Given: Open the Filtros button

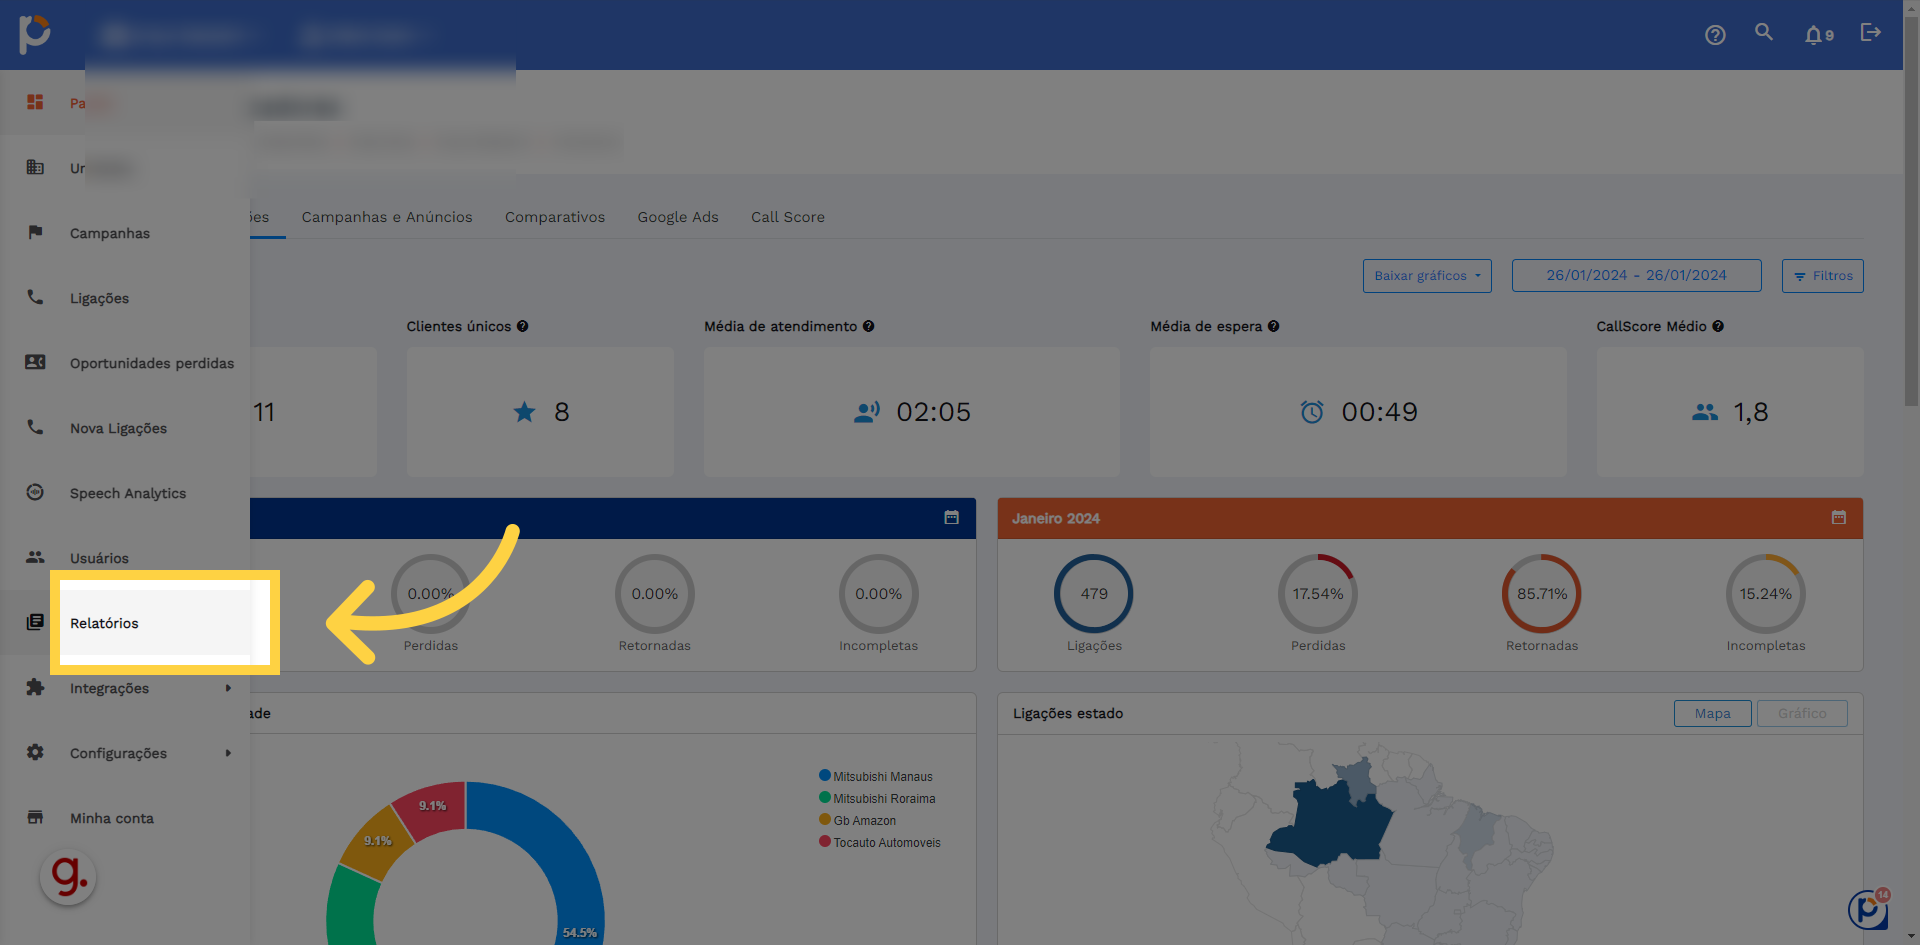Looking at the screenshot, I should (x=1822, y=276).
